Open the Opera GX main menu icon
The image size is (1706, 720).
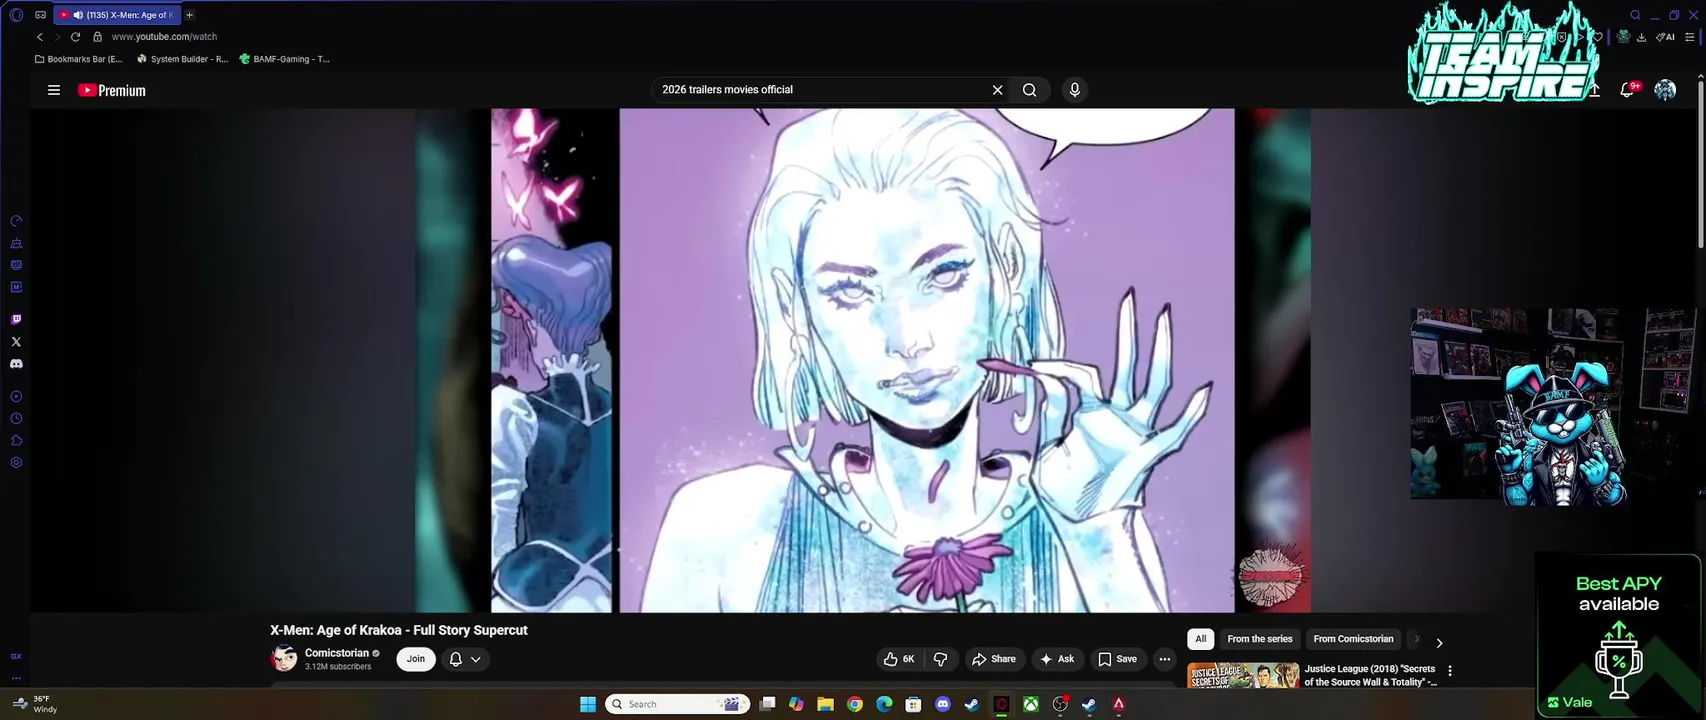point(16,15)
